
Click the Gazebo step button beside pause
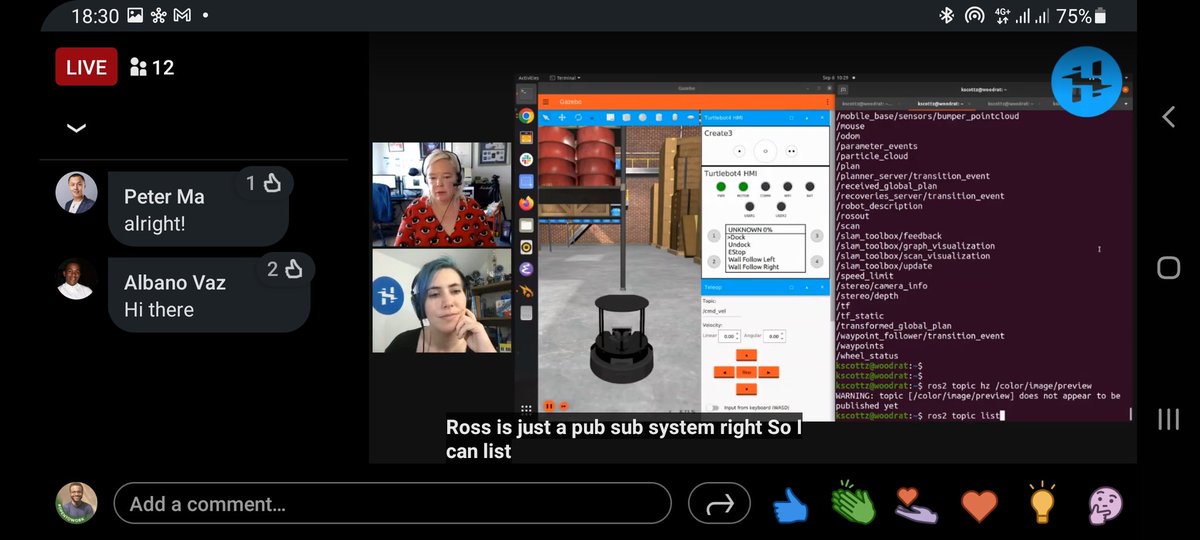pos(564,406)
